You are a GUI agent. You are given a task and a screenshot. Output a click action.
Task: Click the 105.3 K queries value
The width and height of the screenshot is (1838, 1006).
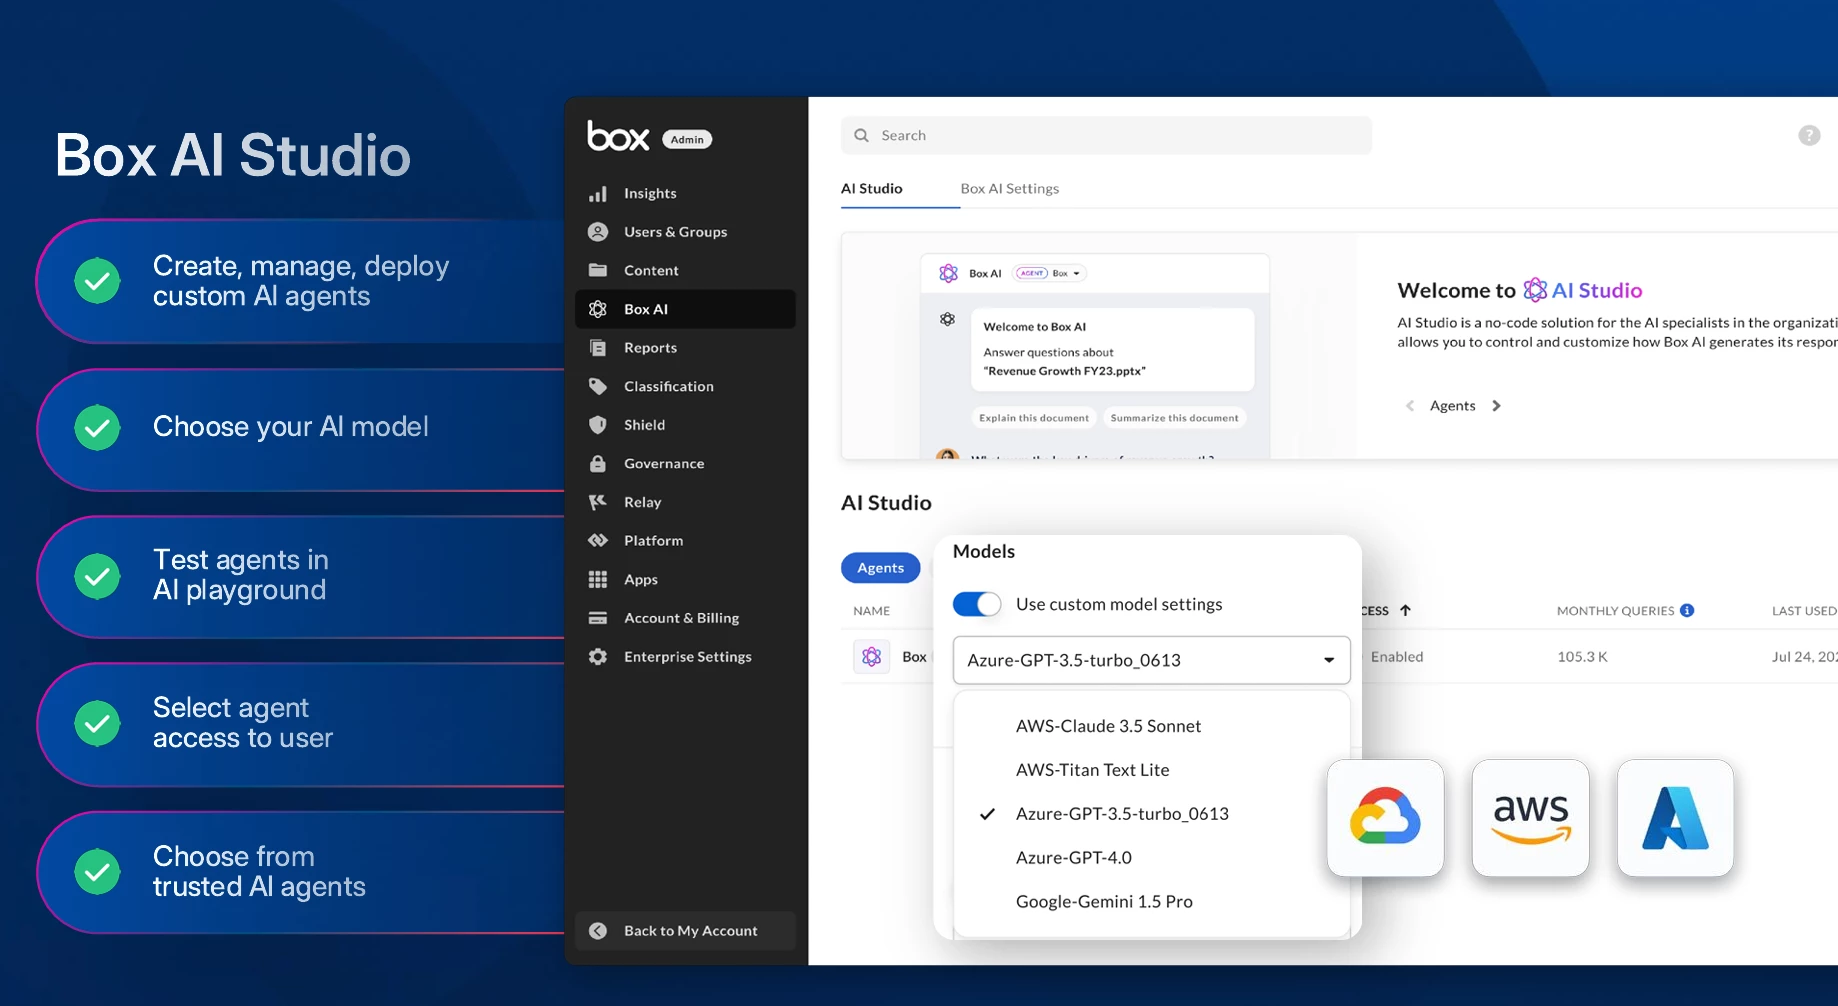pos(1582,657)
